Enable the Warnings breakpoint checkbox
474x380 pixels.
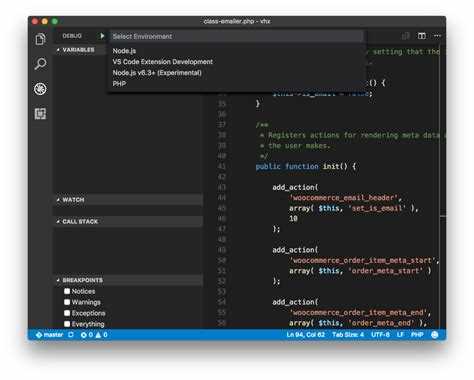click(x=67, y=302)
